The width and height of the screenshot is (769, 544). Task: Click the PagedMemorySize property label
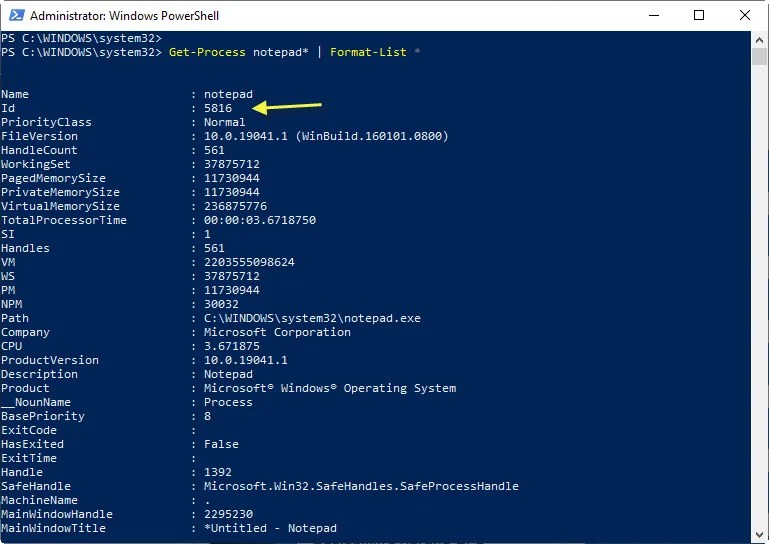coord(53,178)
